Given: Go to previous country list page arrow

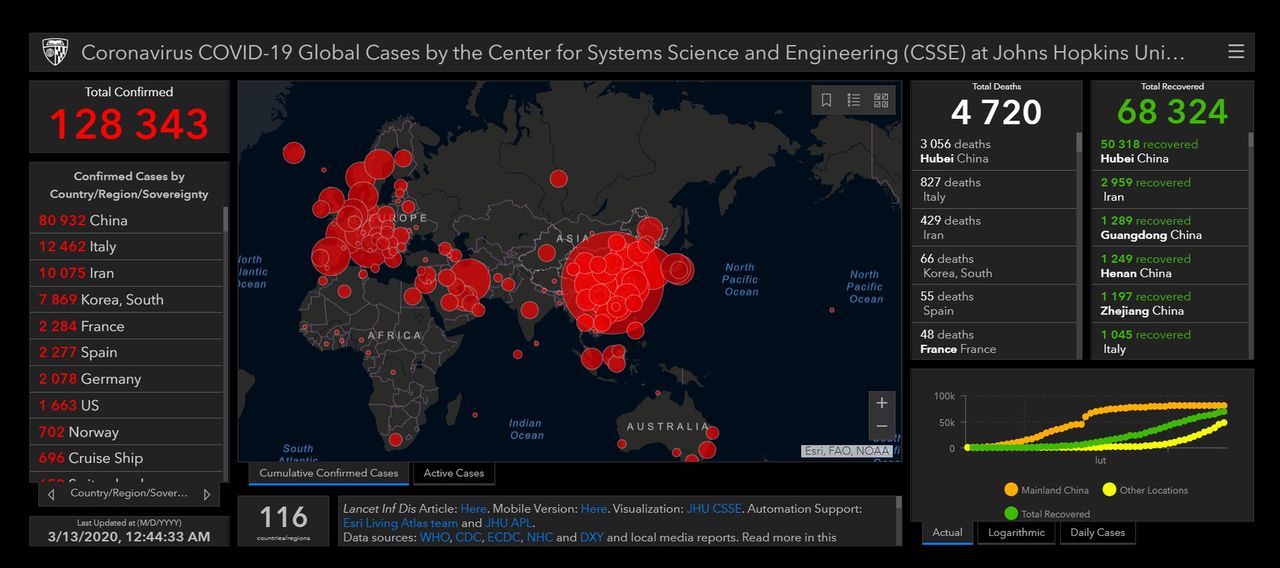Looking at the screenshot, I should [x=52, y=494].
